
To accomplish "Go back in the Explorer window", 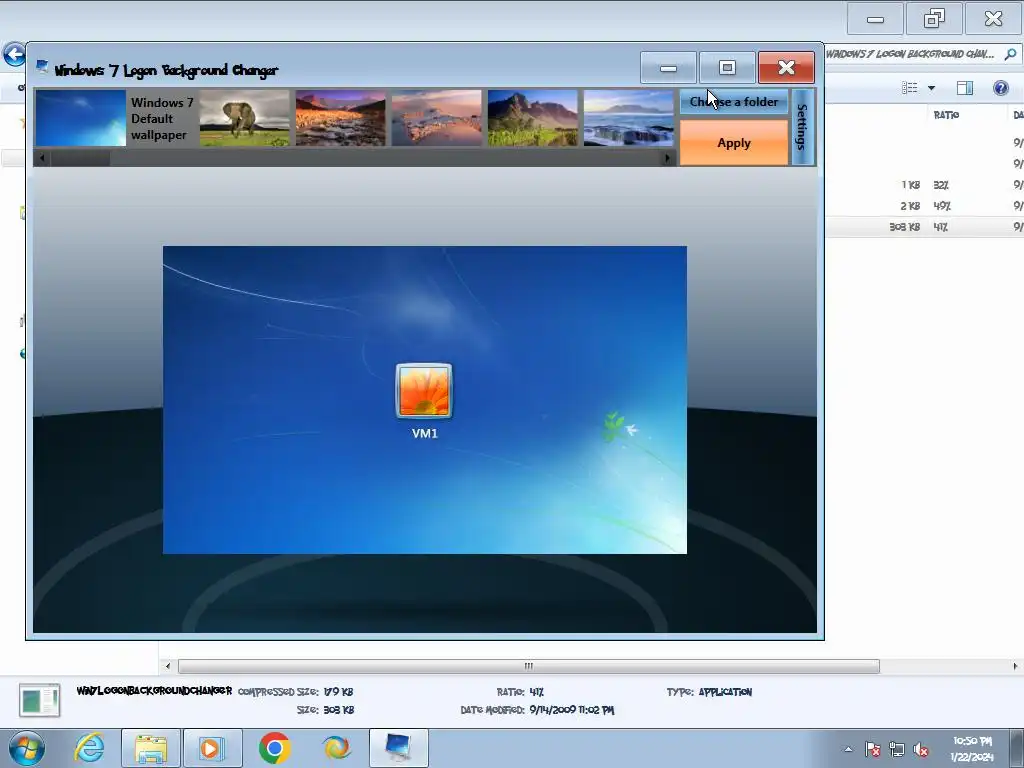I will [14, 55].
